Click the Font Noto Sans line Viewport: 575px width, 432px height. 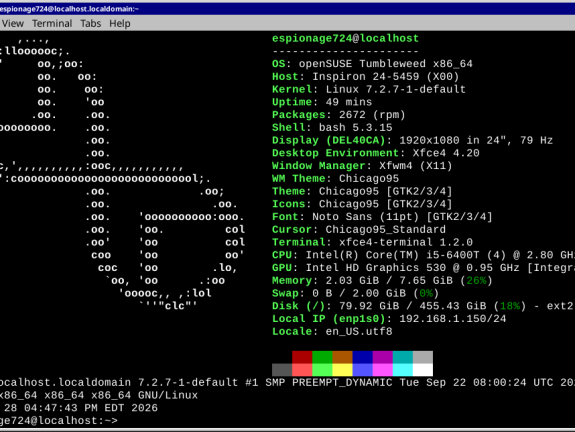click(x=382, y=217)
